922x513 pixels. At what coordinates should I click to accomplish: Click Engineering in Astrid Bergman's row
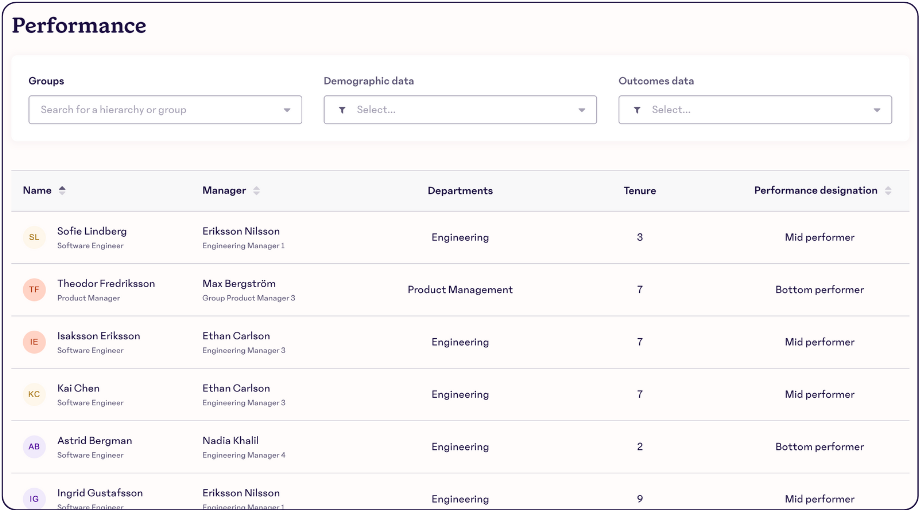pyautogui.click(x=460, y=447)
